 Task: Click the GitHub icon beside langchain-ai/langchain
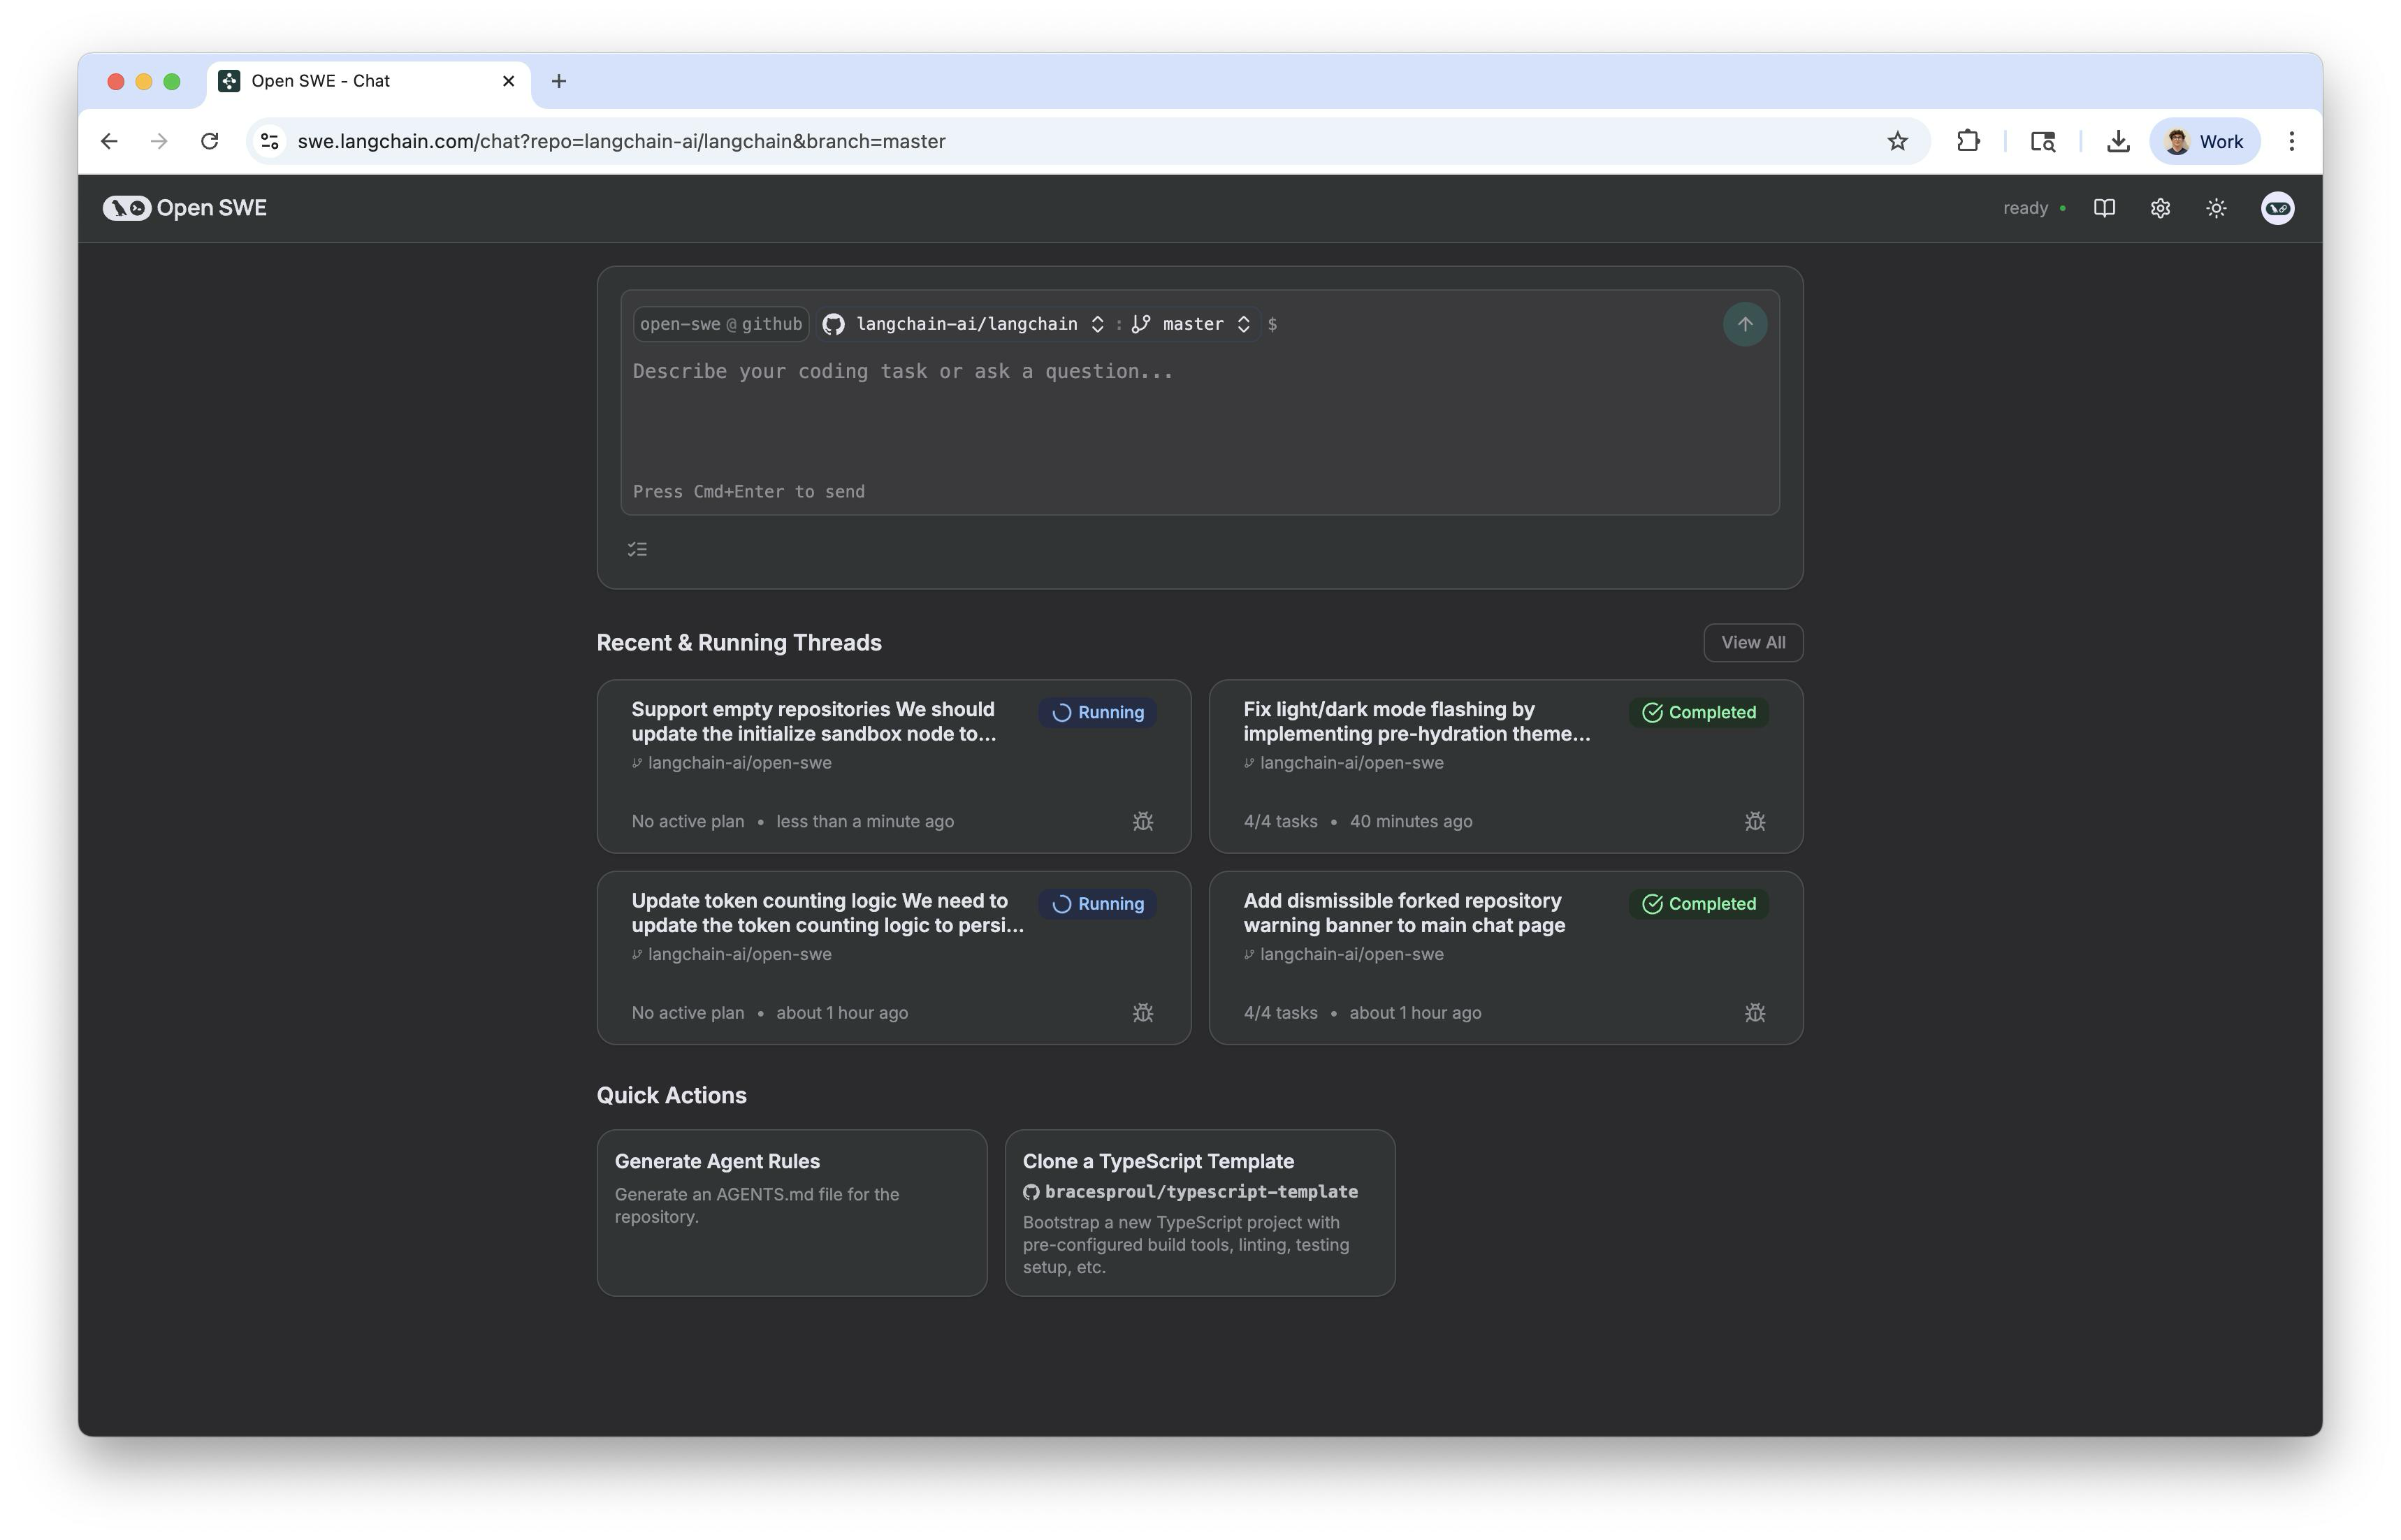pos(833,324)
